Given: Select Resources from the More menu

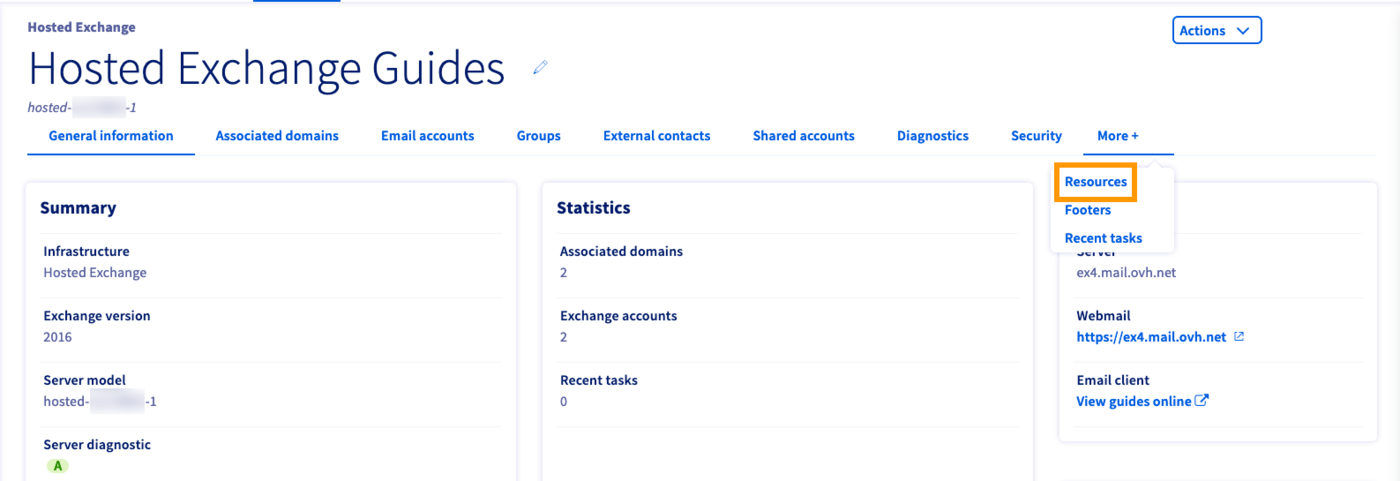Looking at the screenshot, I should coord(1095,182).
